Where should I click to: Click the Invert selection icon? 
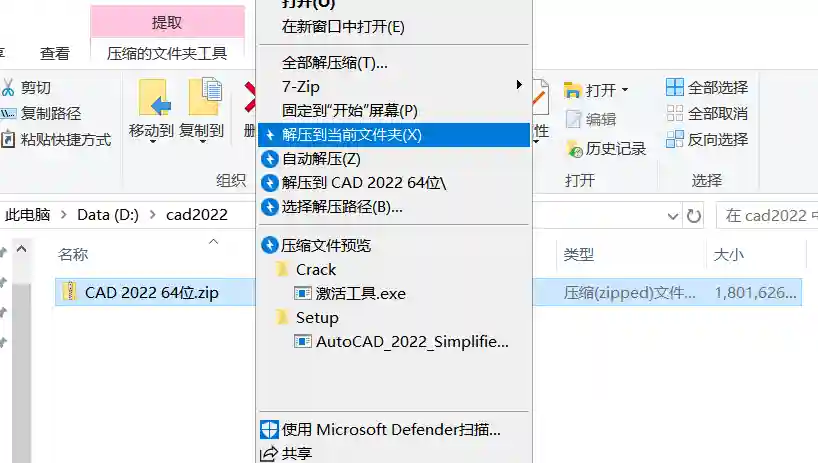tap(675, 139)
